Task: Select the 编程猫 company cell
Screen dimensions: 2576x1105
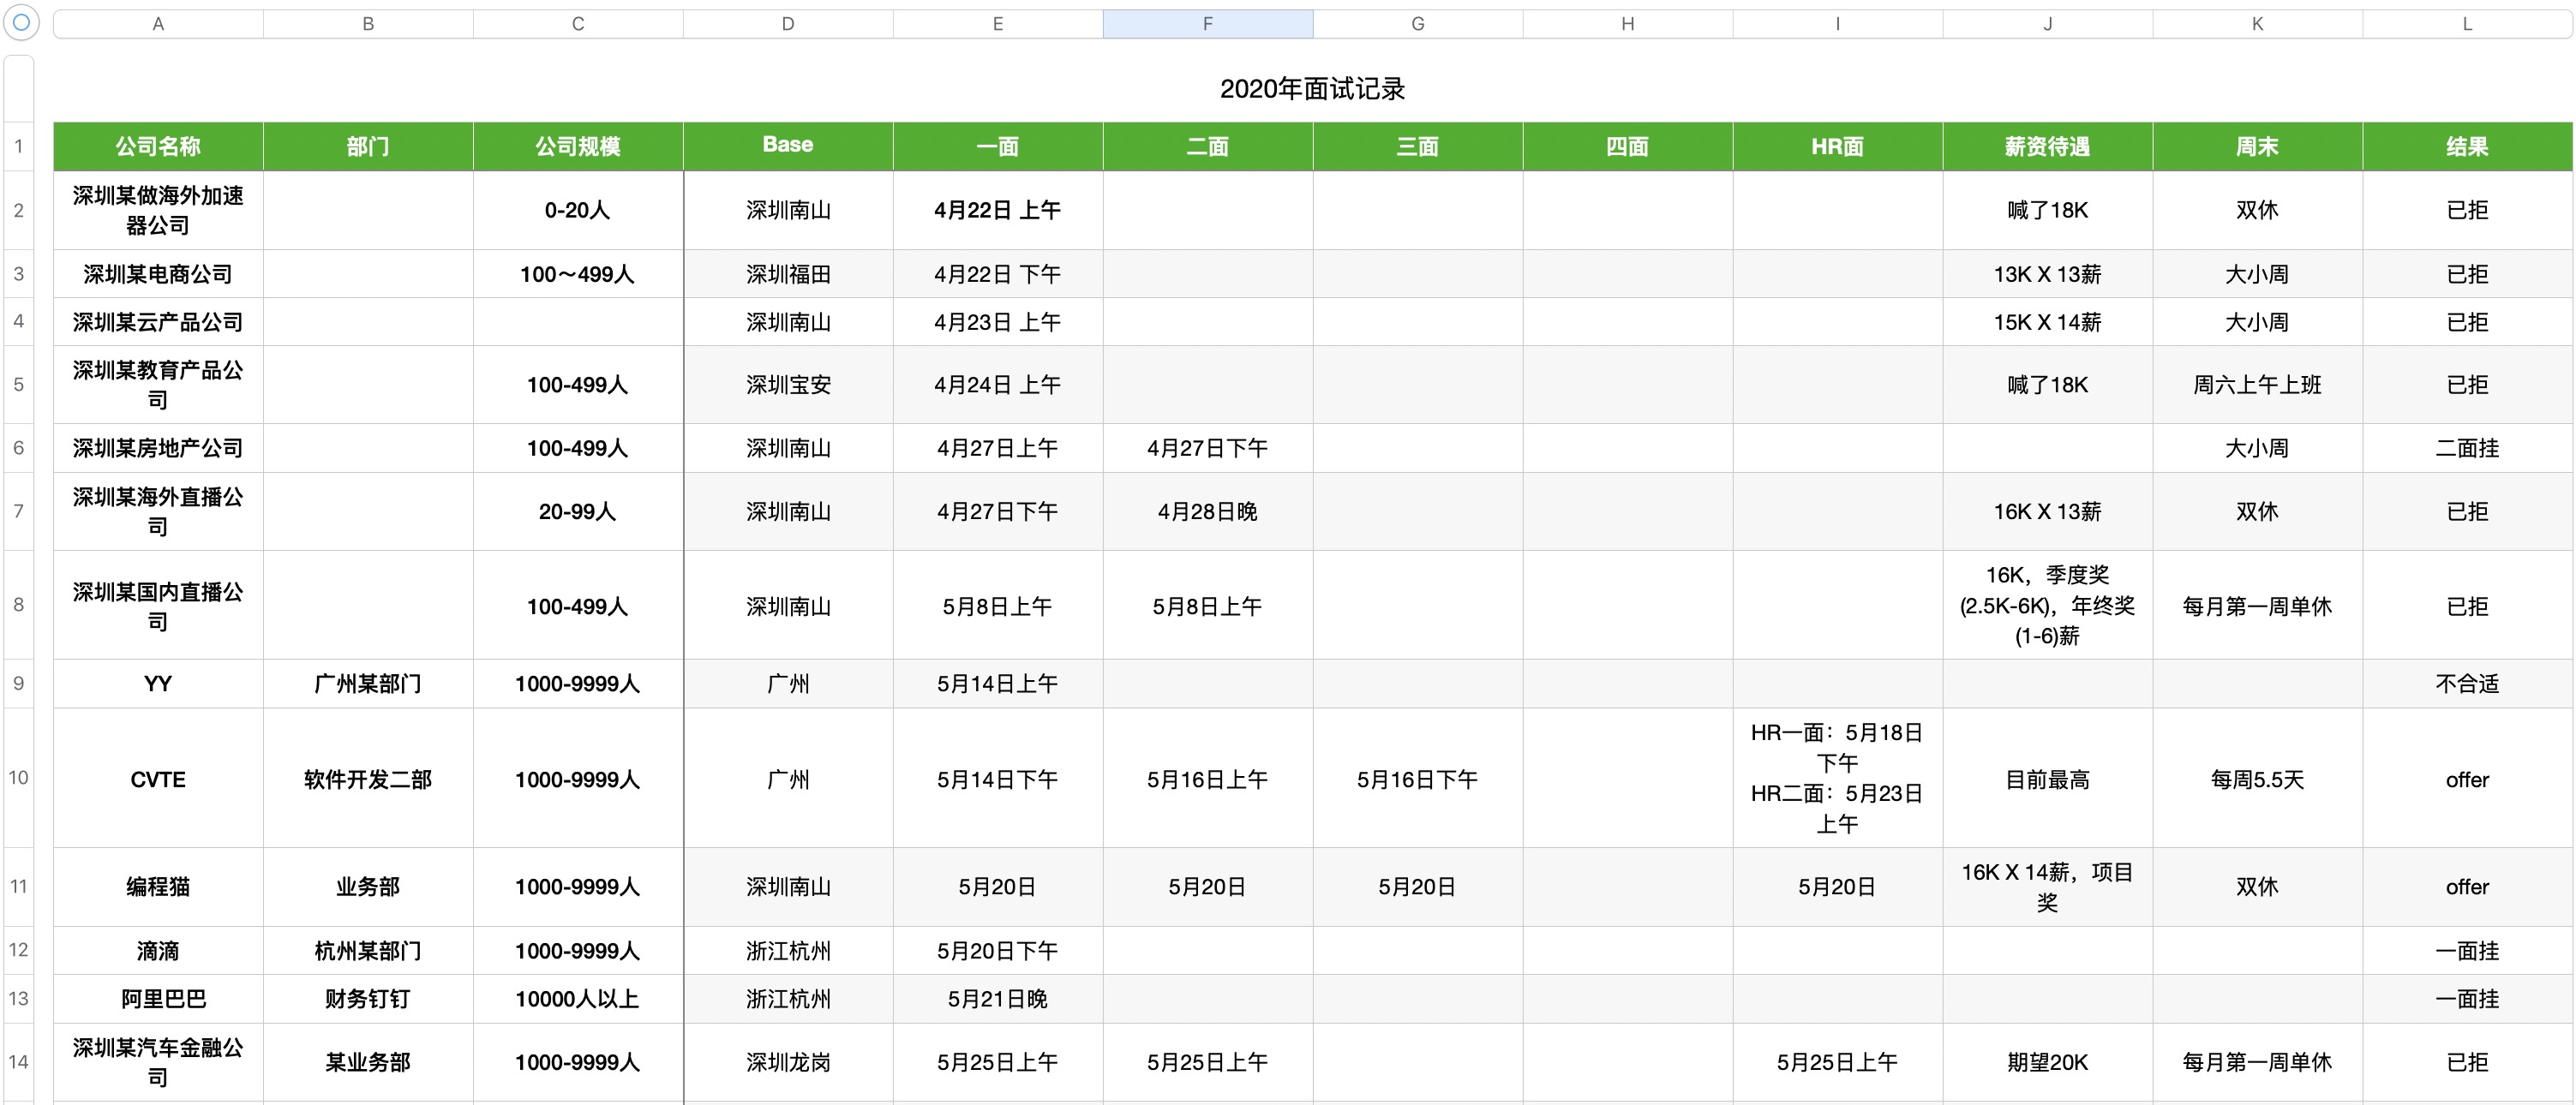Action: point(158,886)
